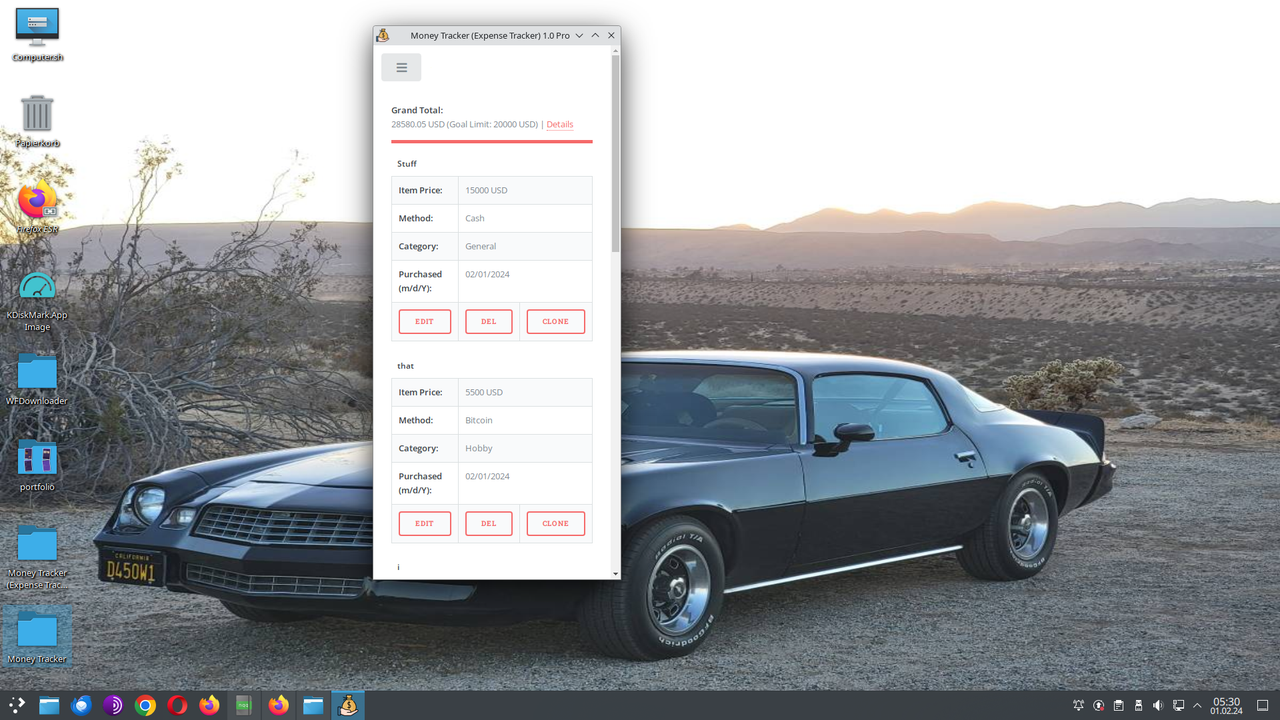The height and width of the screenshot is (720, 1280).
Task: Open the KDE application launcher
Action: 17,705
